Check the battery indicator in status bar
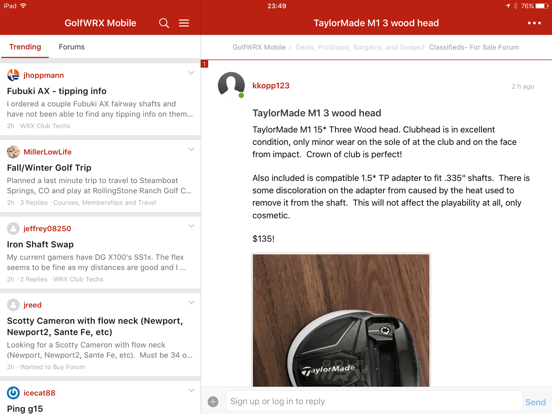This screenshot has height=414, width=552. (x=542, y=6)
